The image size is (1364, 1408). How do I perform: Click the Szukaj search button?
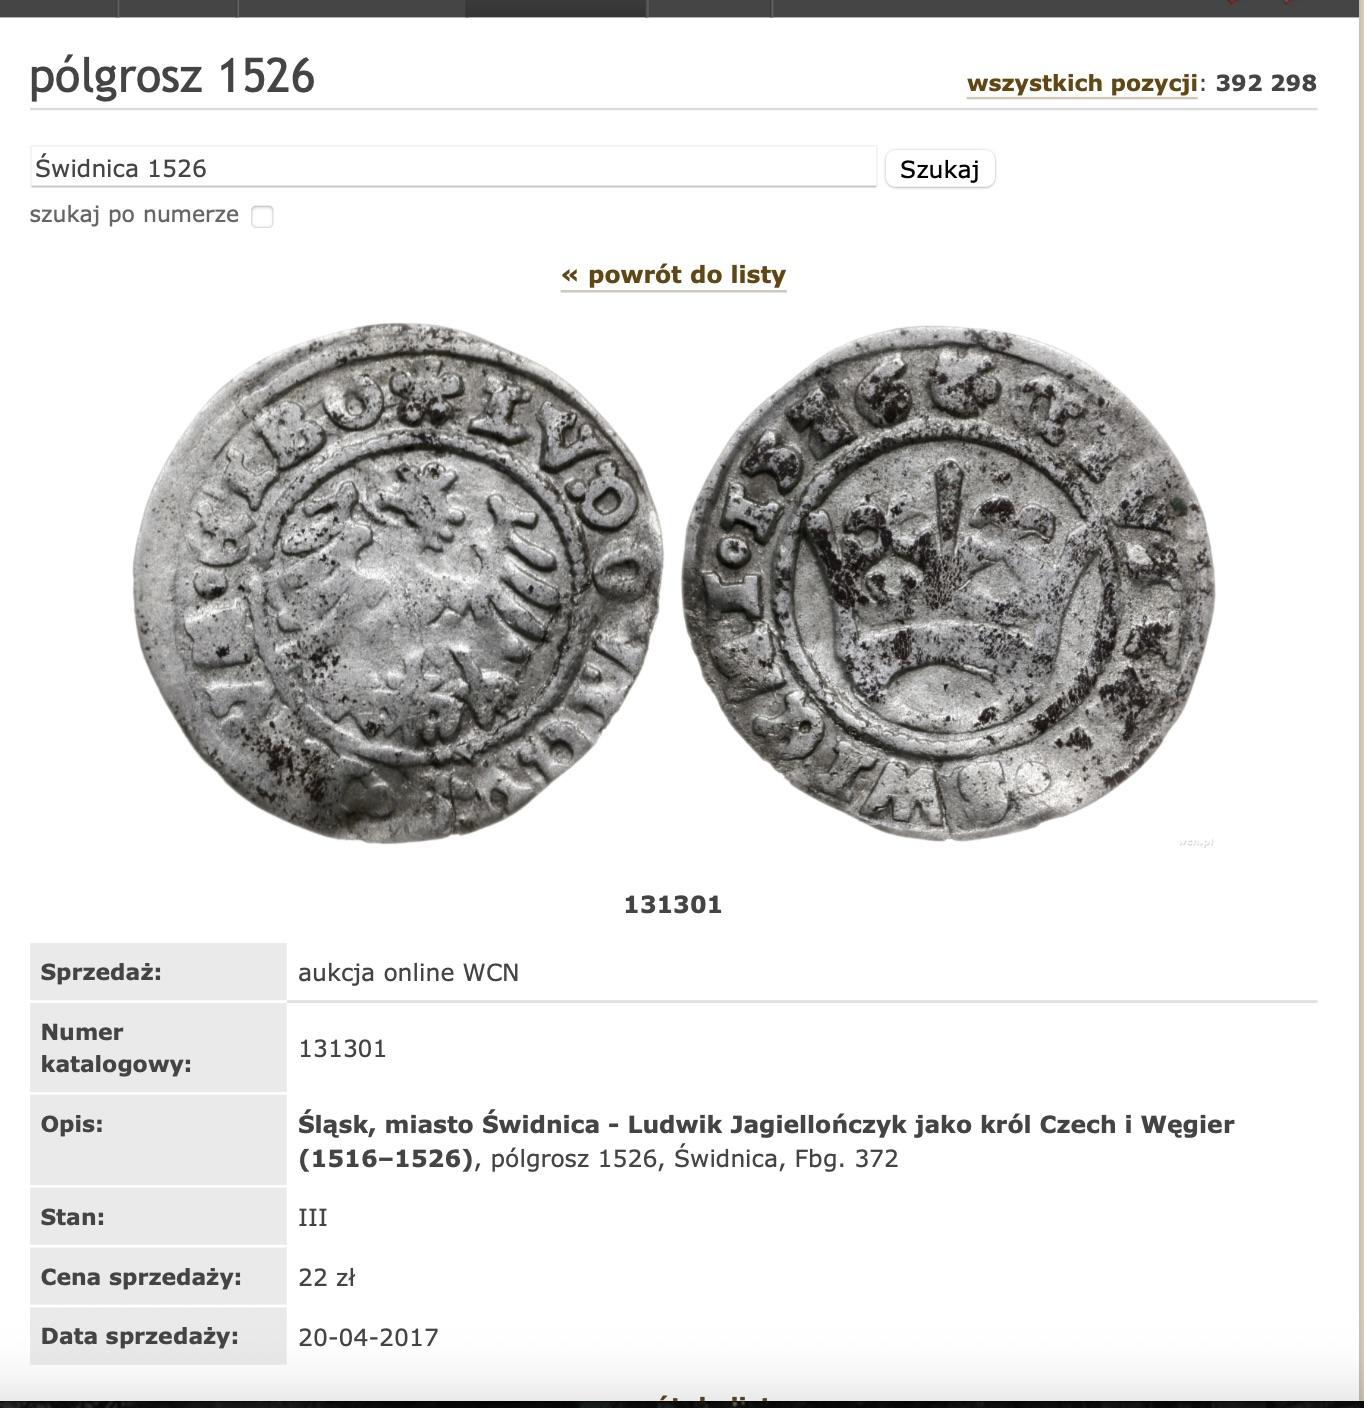tap(939, 169)
